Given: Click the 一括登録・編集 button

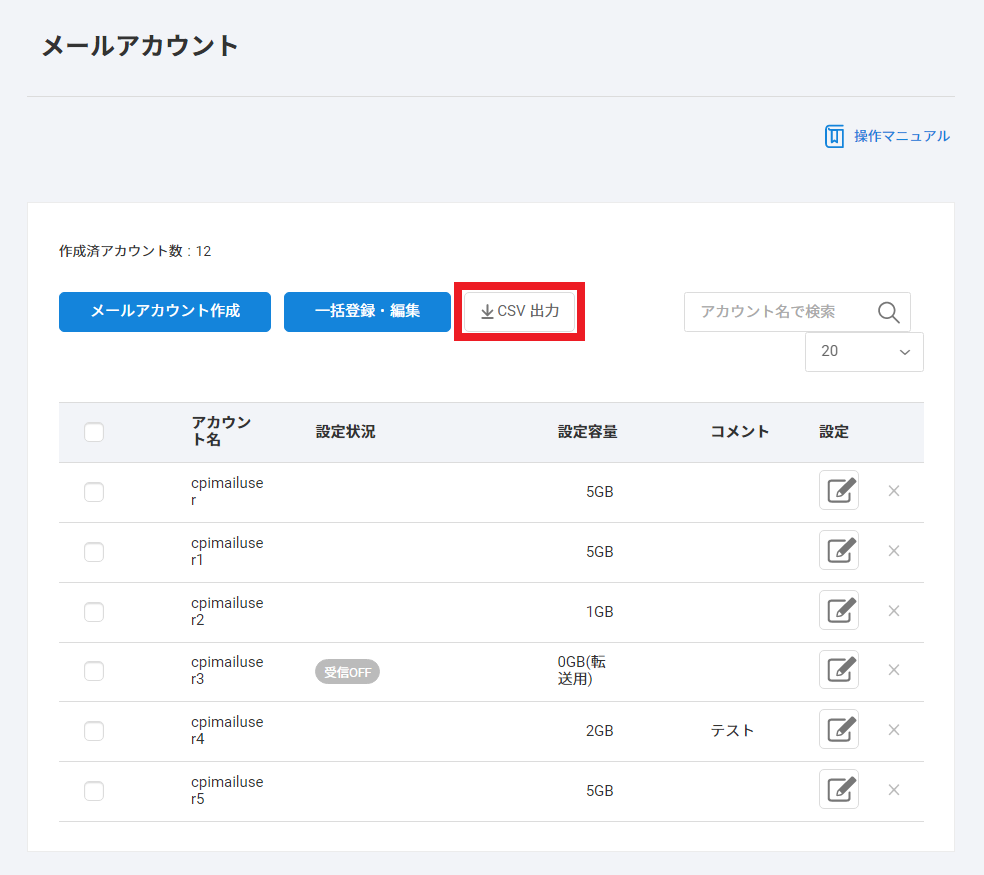Looking at the screenshot, I should pyautogui.click(x=367, y=311).
